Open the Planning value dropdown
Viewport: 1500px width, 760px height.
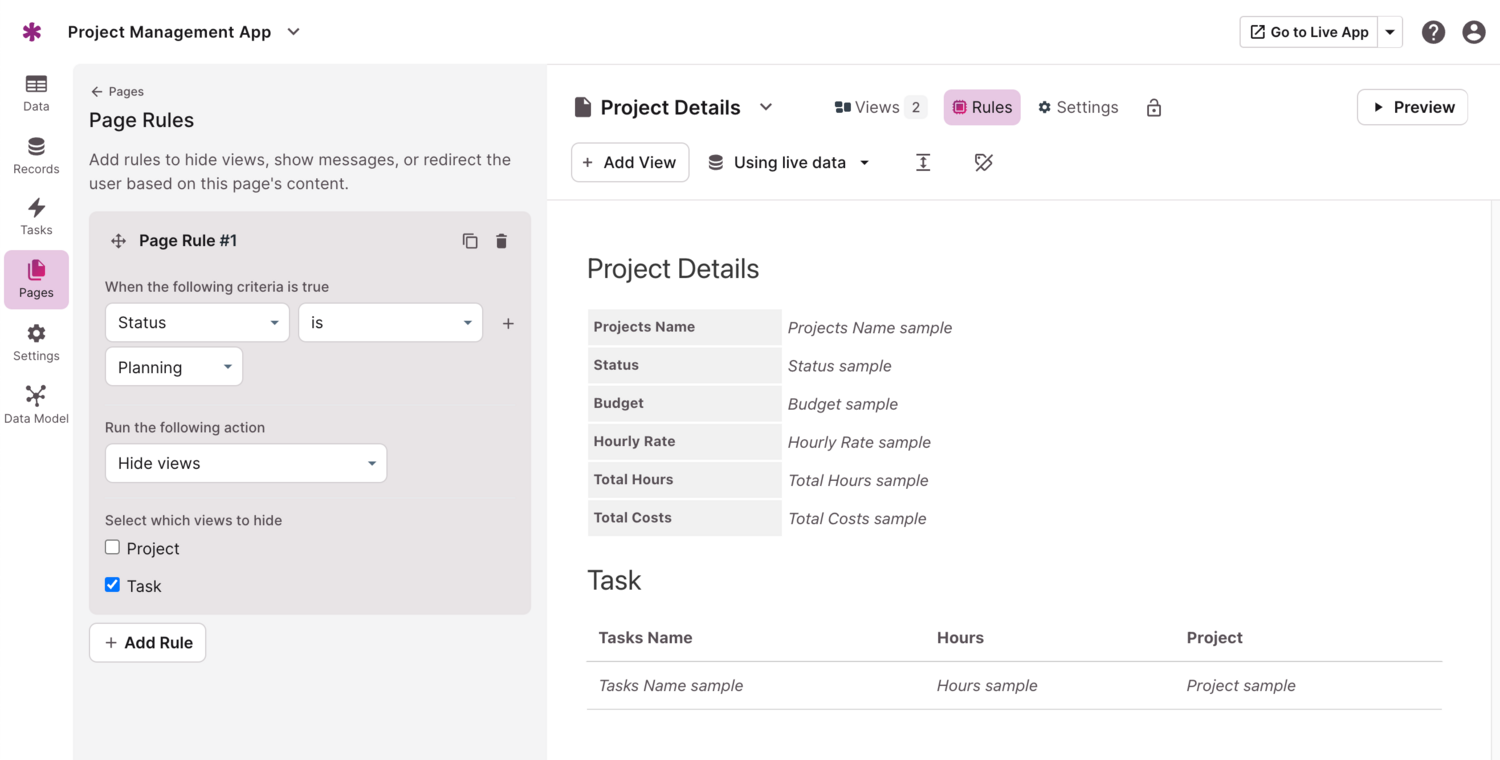click(x=174, y=367)
